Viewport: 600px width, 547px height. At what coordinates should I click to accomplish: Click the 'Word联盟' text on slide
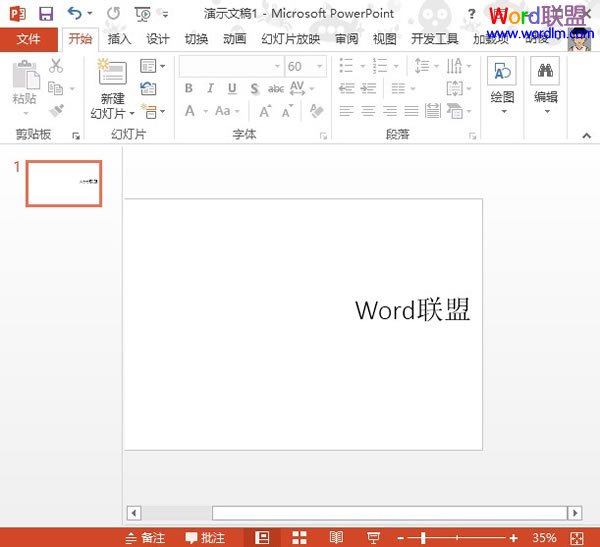(412, 309)
